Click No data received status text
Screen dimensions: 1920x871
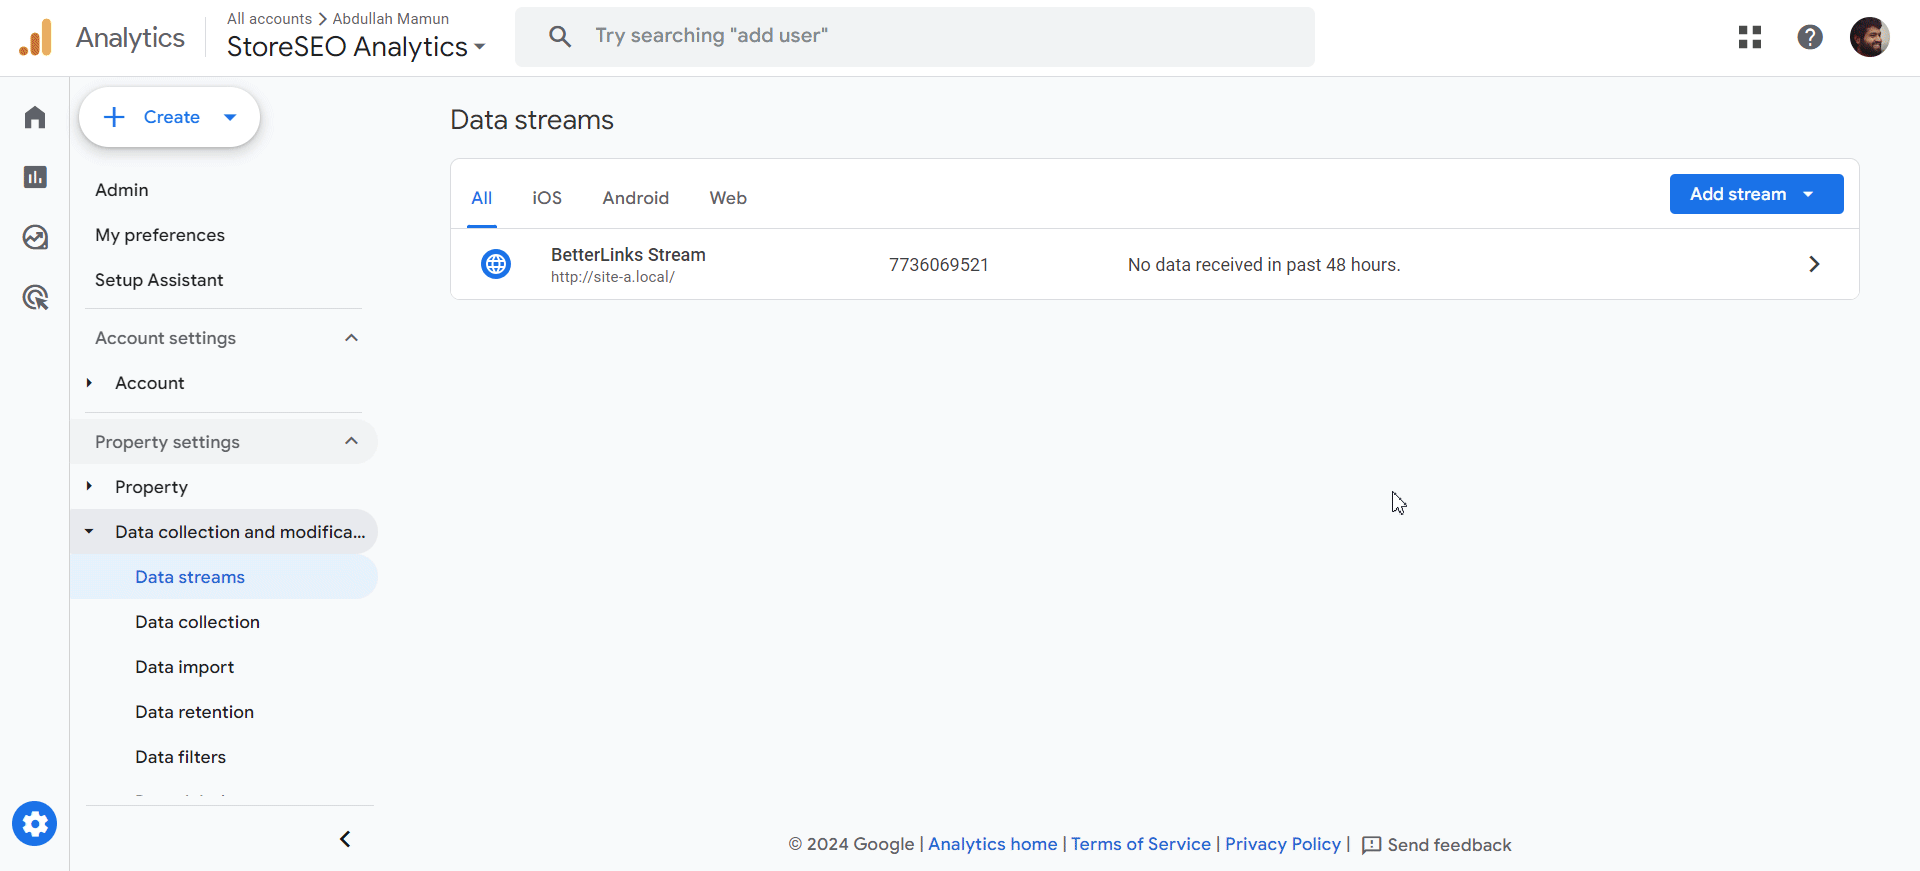(x=1264, y=265)
